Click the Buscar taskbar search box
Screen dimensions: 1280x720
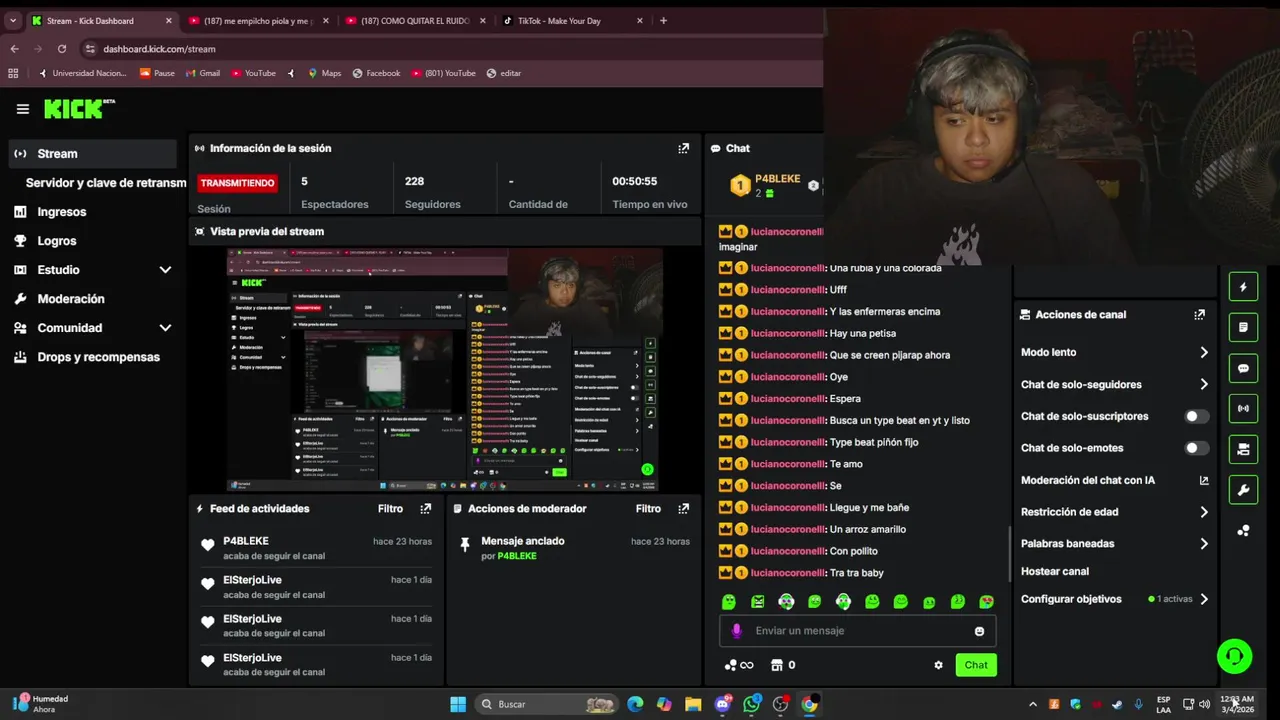click(545, 704)
